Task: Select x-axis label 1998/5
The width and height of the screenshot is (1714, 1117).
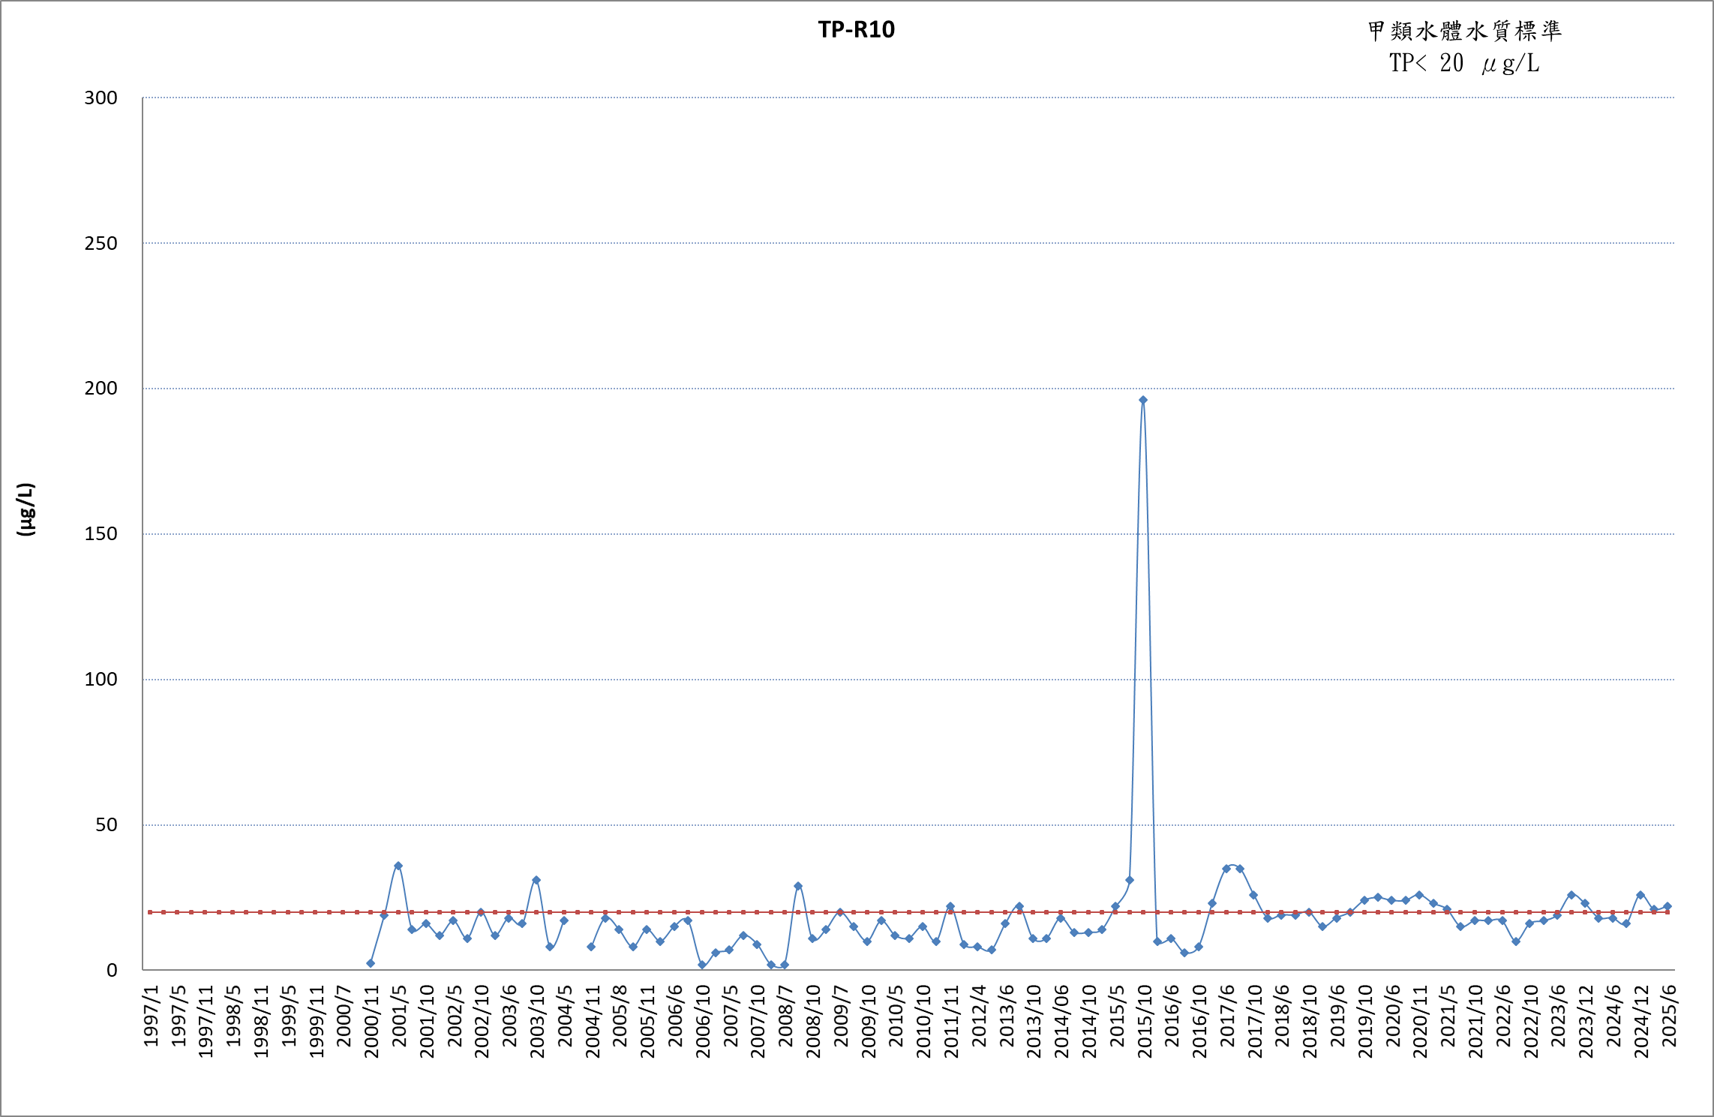Action: coord(233,1016)
